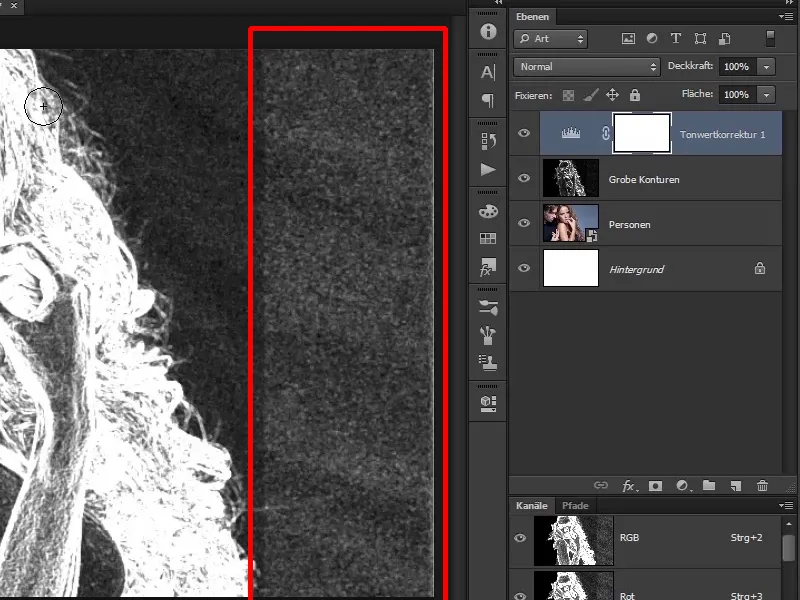This screenshot has width=800, height=600.
Task: Filter layers by pixel layers icon
Action: pos(628,39)
